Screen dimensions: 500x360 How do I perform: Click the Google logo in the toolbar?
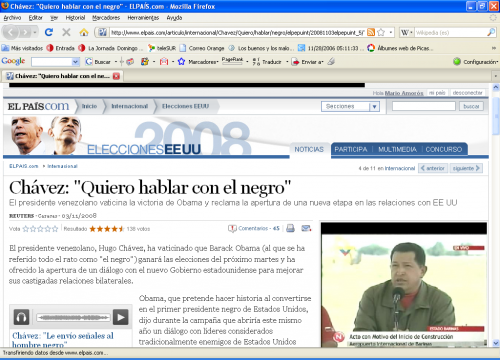click(13, 61)
